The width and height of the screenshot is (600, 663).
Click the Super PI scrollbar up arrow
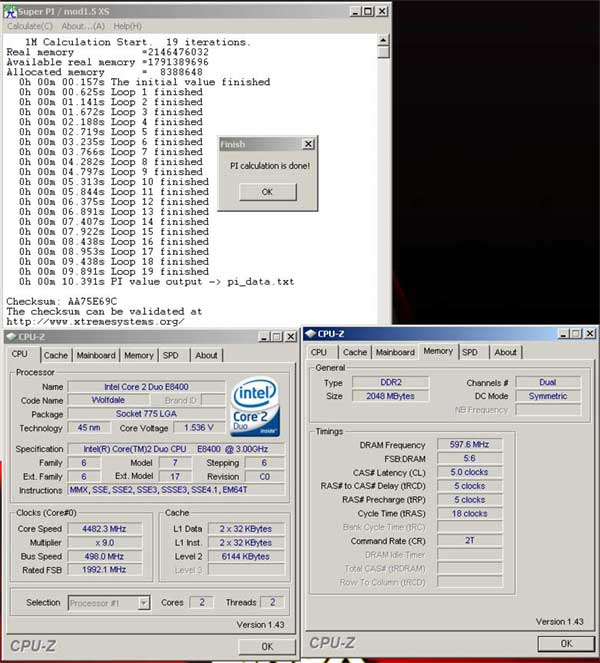tap(383, 40)
